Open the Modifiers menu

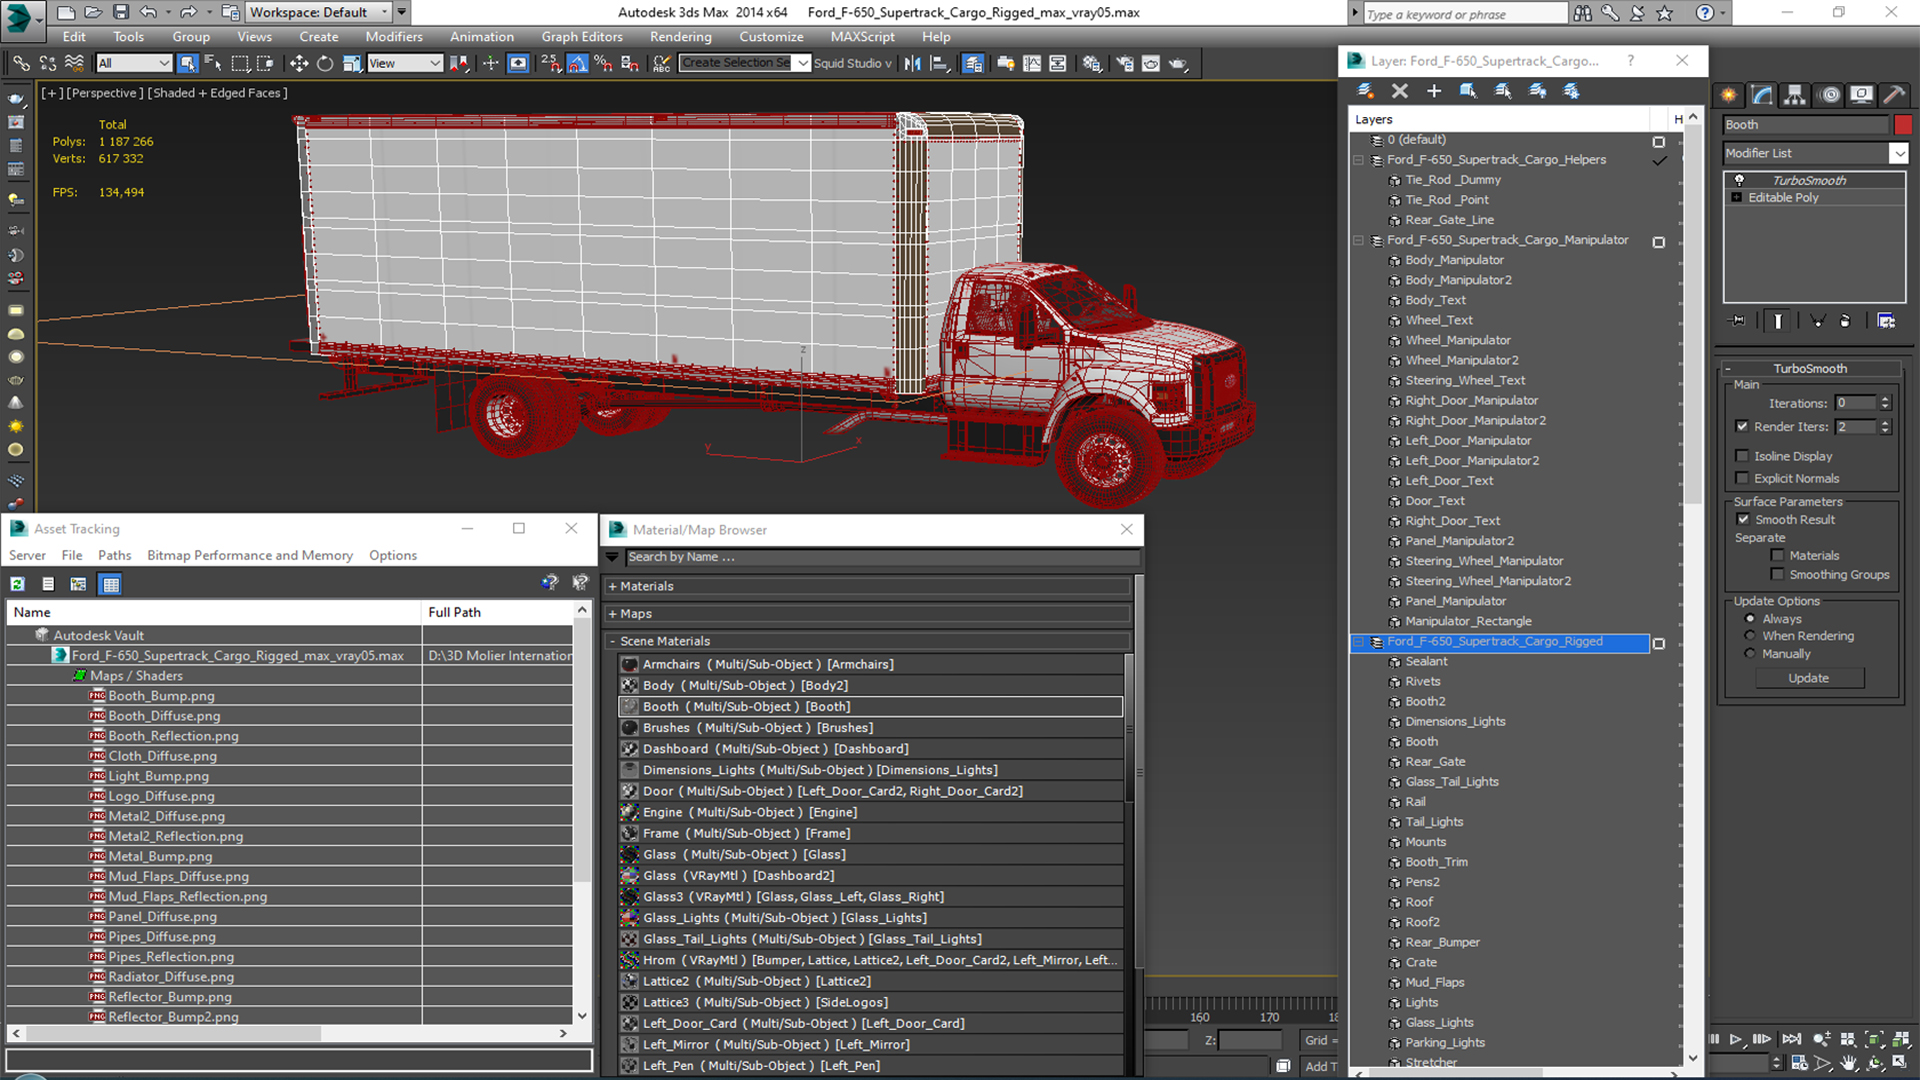[394, 37]
